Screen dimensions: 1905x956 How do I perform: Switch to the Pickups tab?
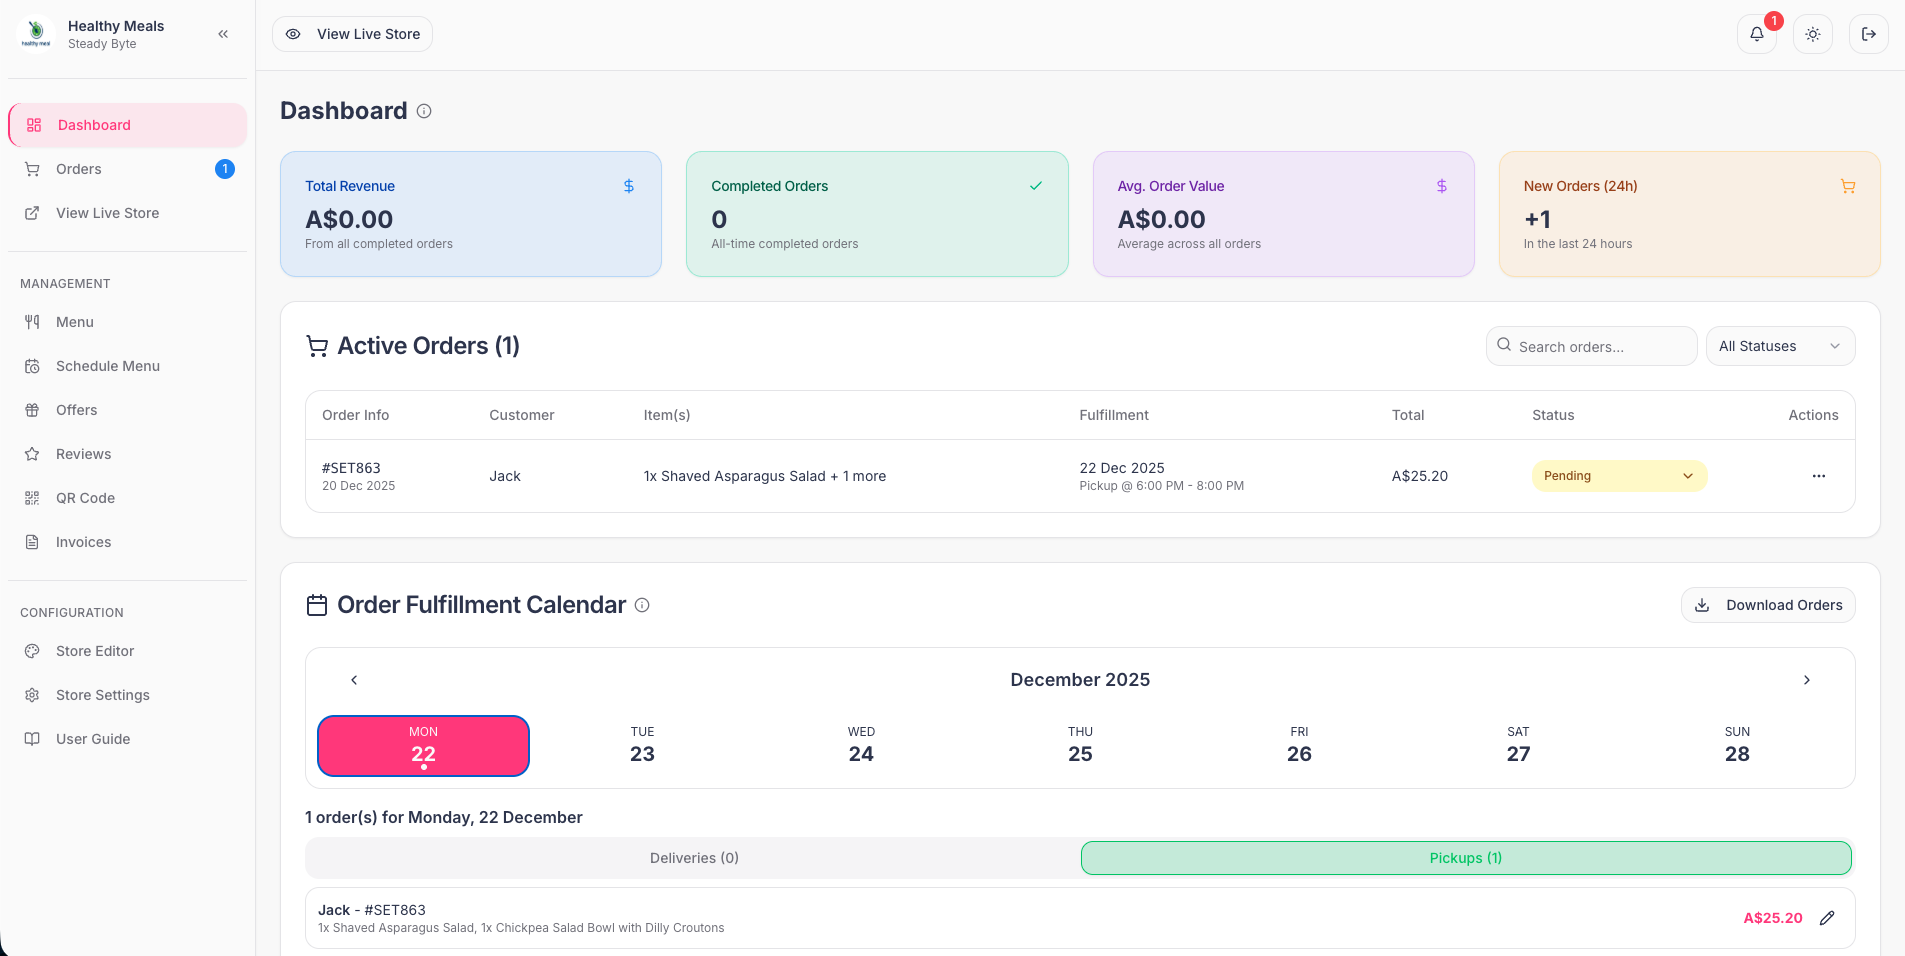1464,857
